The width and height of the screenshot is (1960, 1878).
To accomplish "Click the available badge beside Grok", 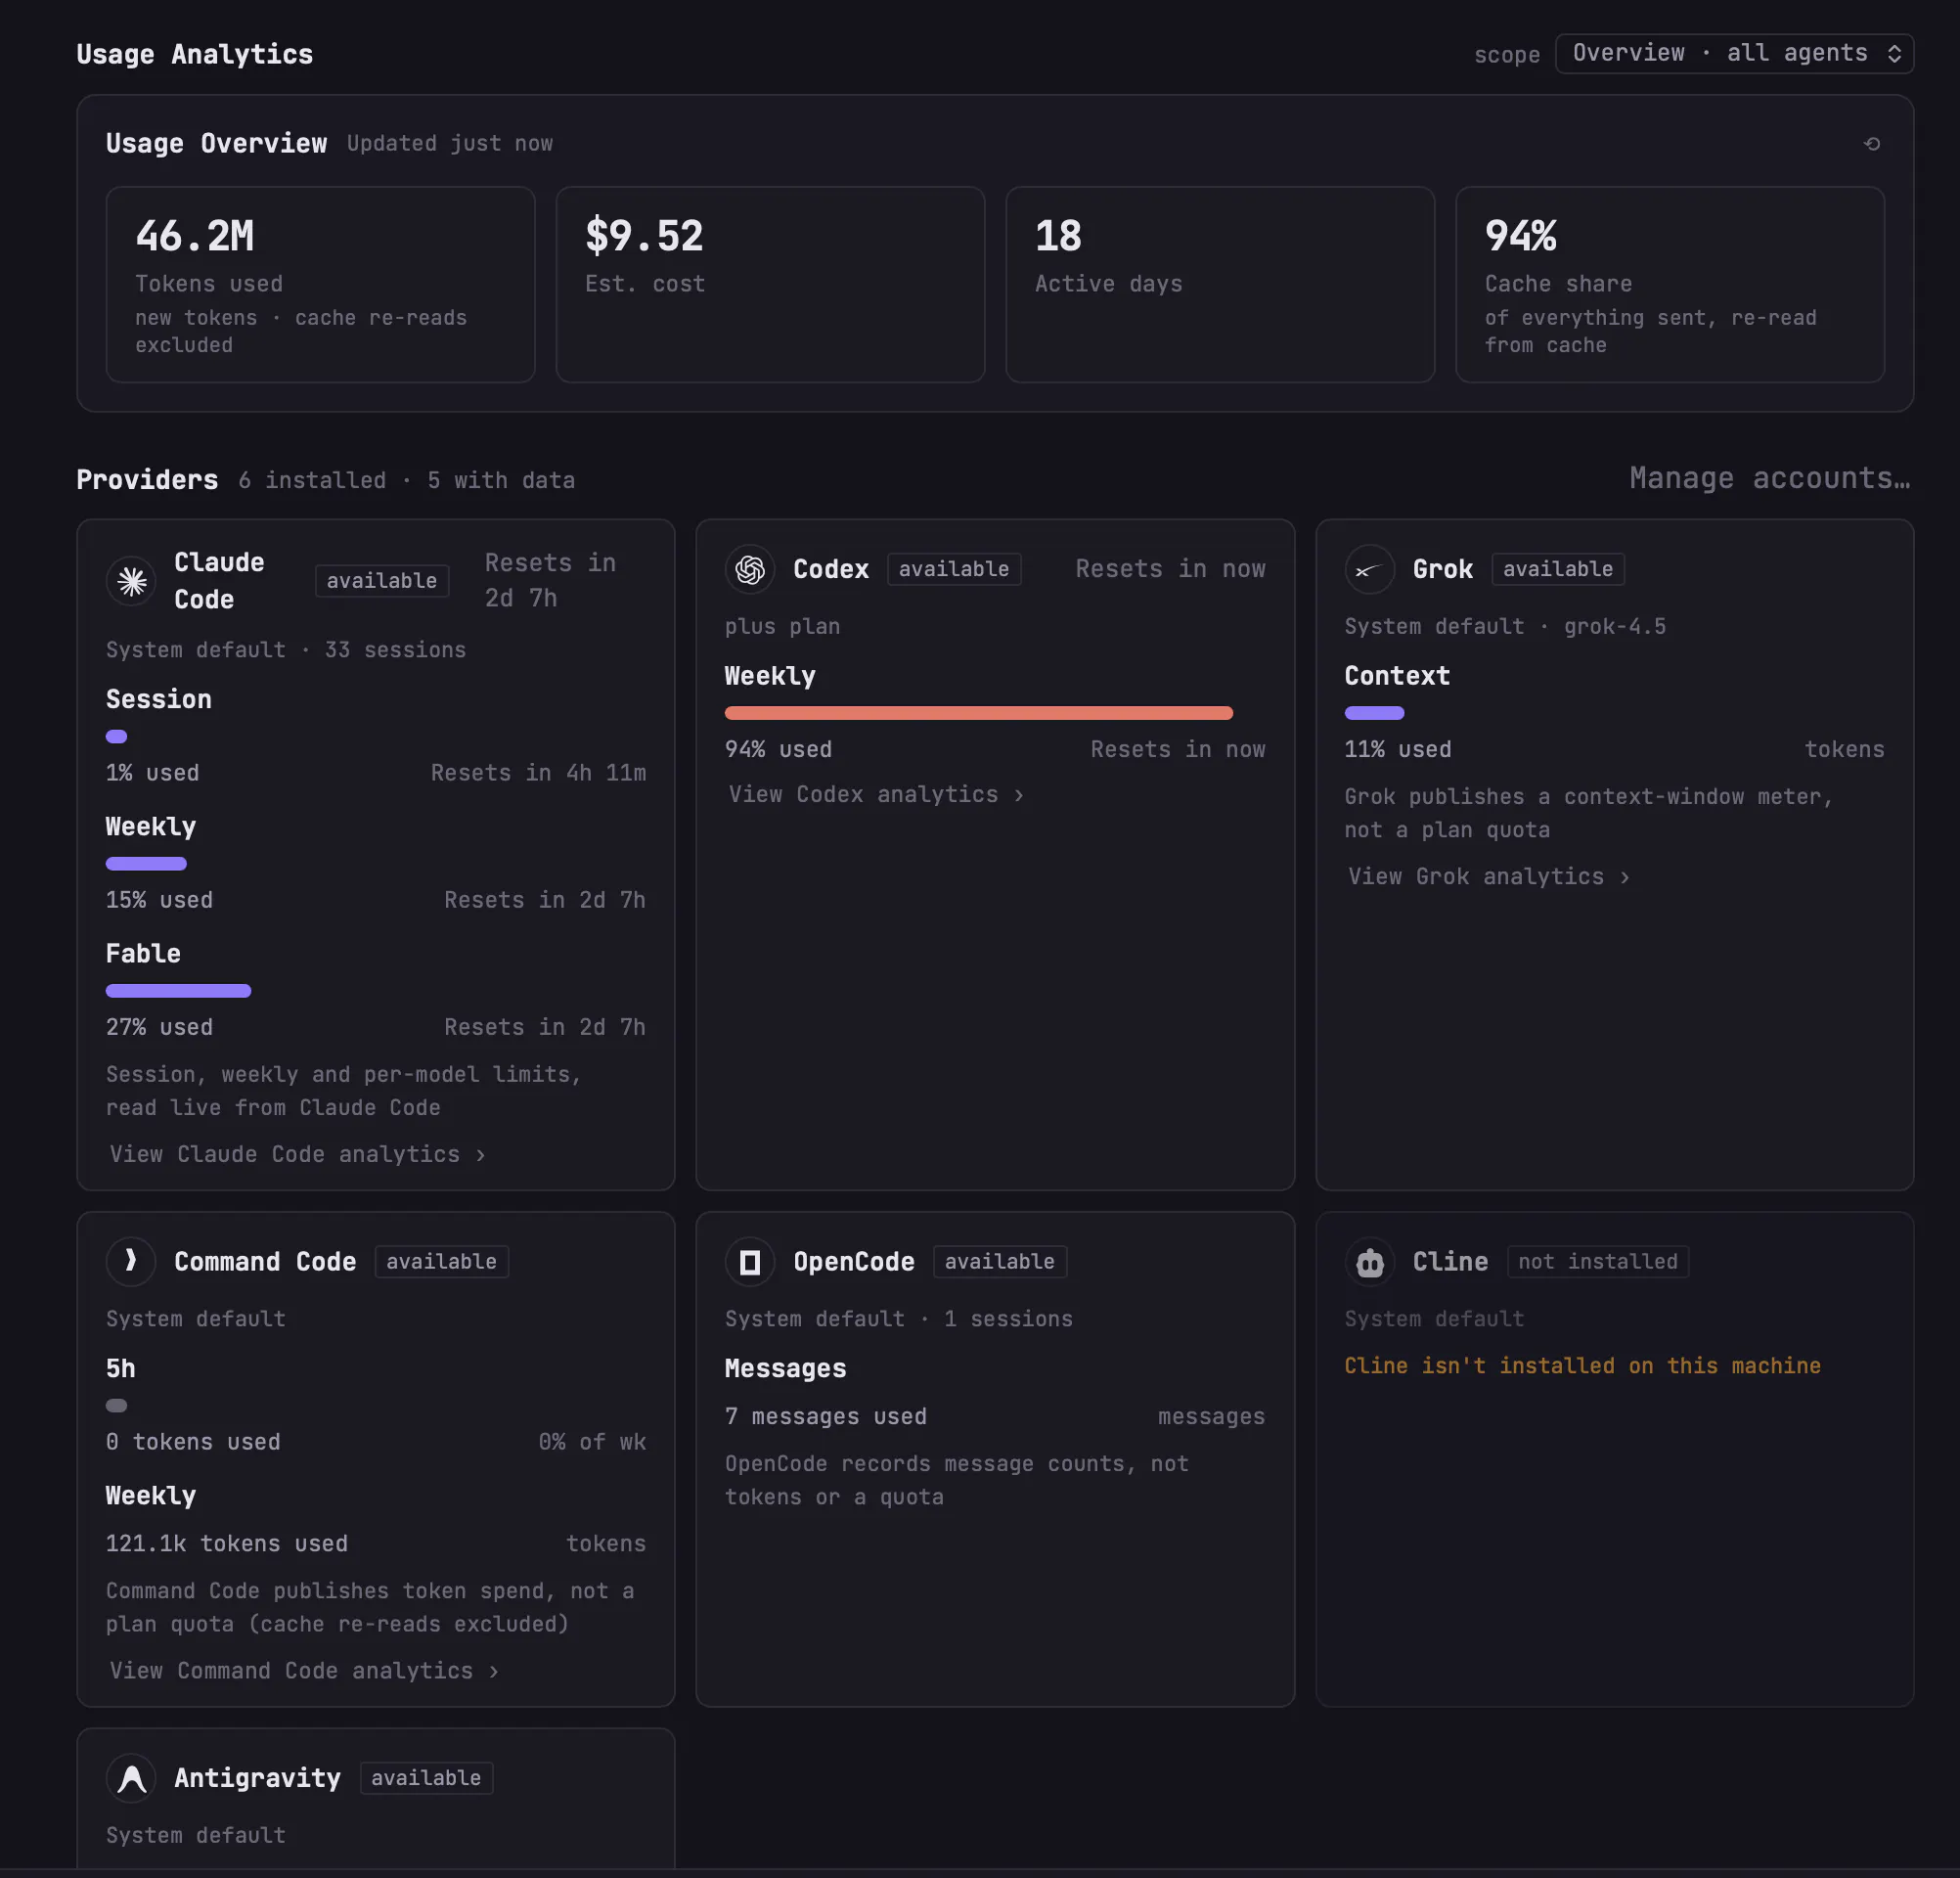I will coord(1558,569).
